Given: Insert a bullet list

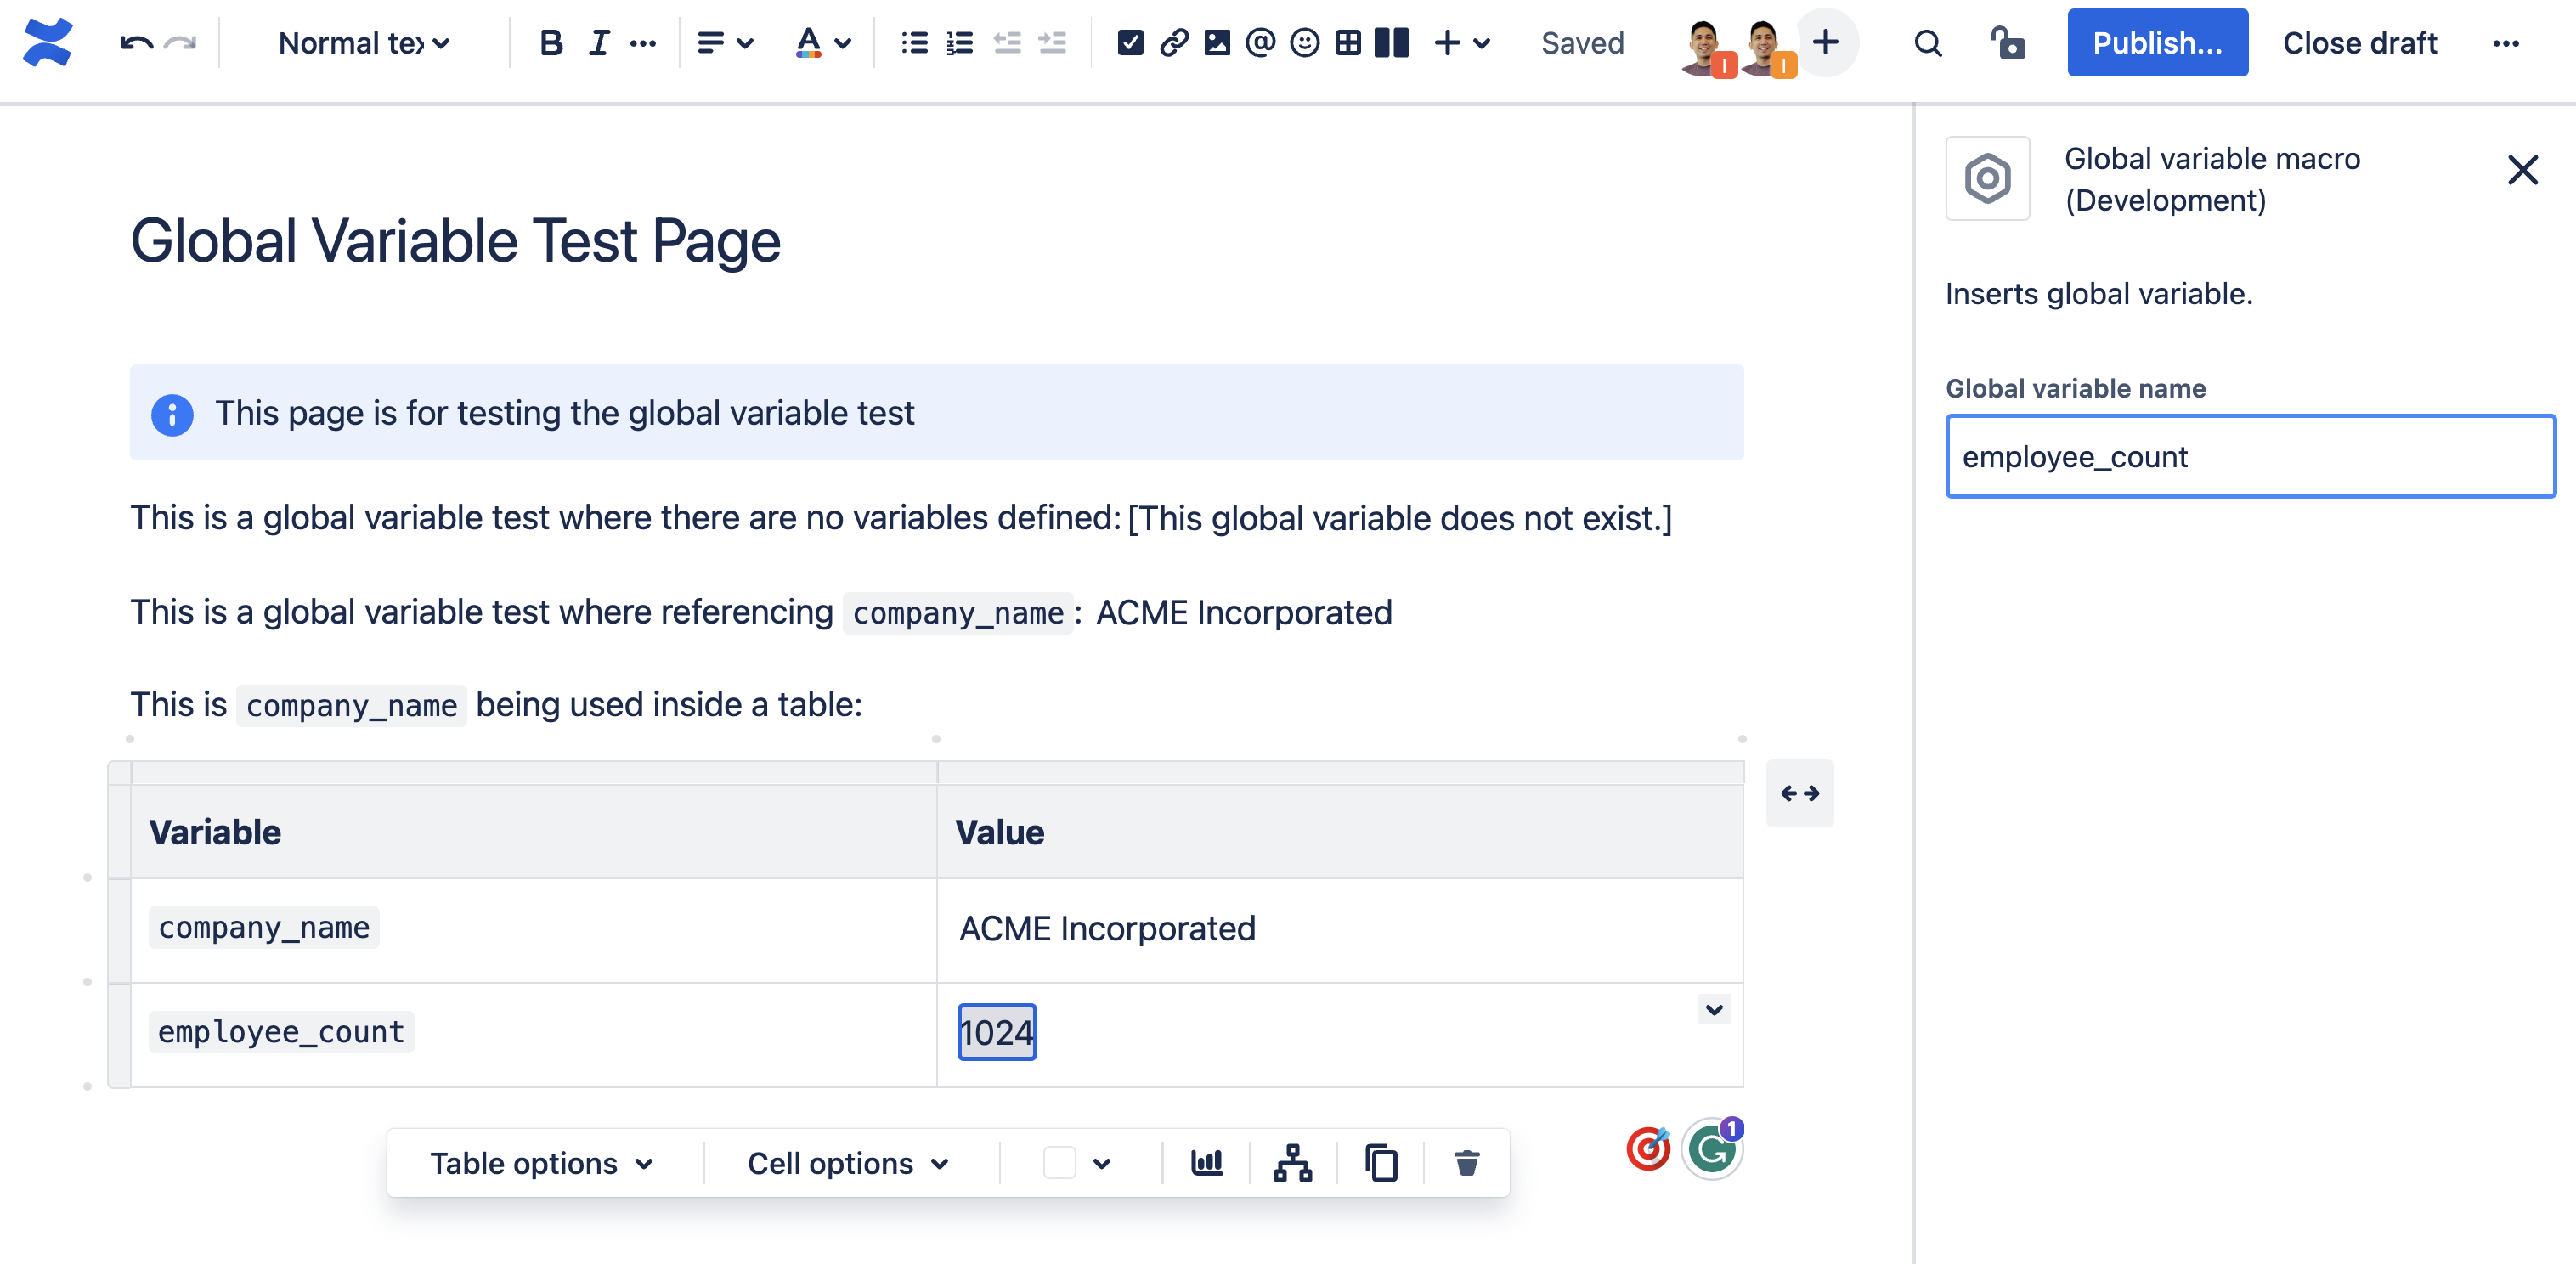Looking at the screenshot, I should click(x=914, y=43).
